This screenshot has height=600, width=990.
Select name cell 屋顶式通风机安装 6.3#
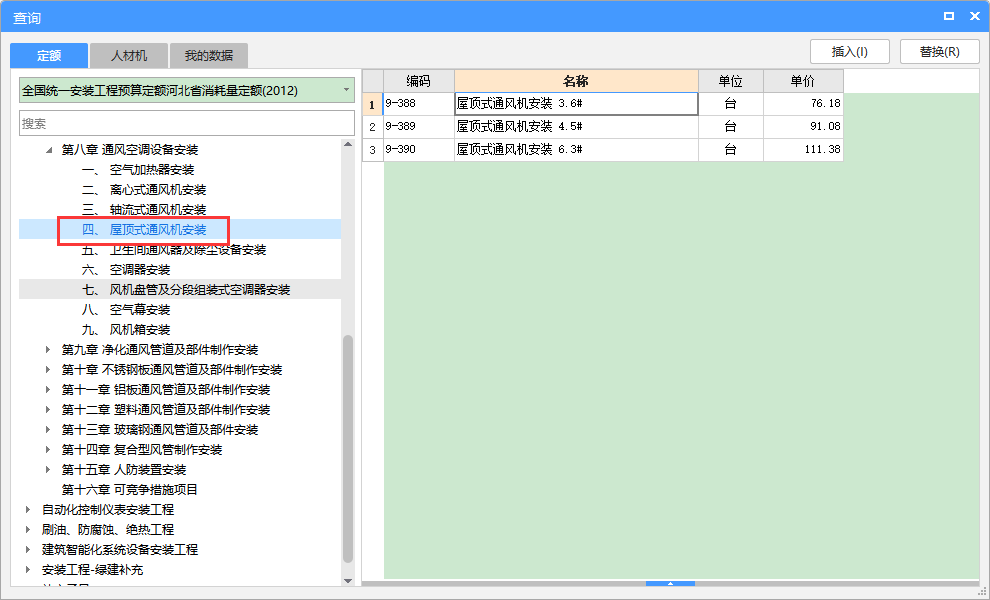[576, 150]
